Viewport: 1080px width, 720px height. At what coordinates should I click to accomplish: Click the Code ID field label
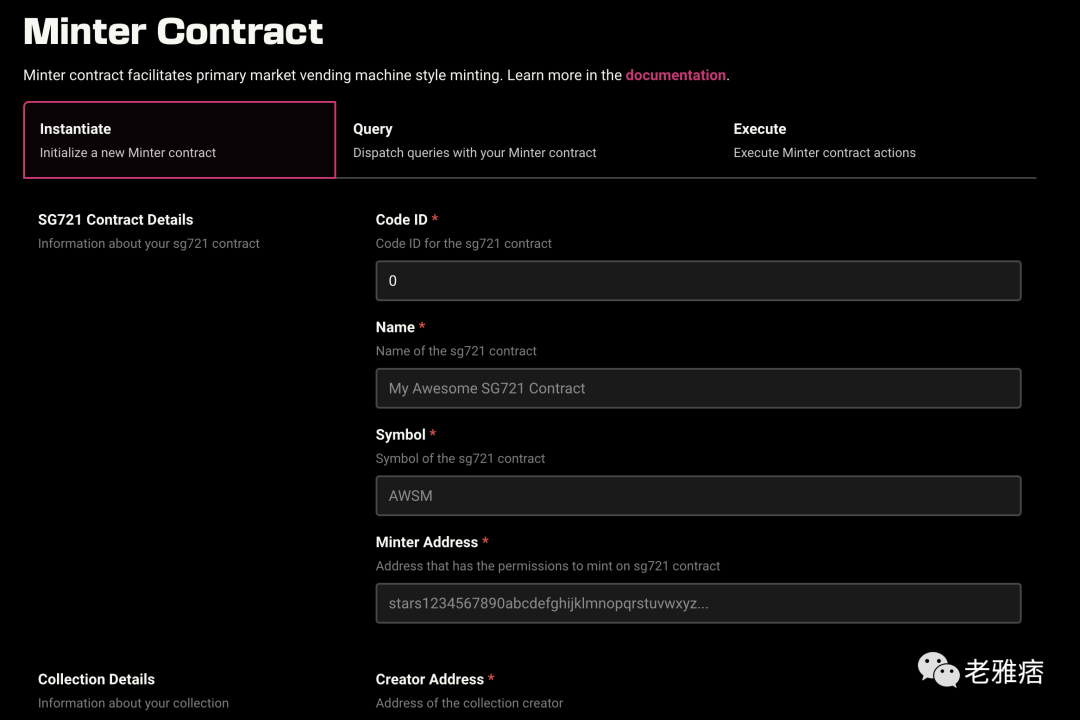click(401, 220)
